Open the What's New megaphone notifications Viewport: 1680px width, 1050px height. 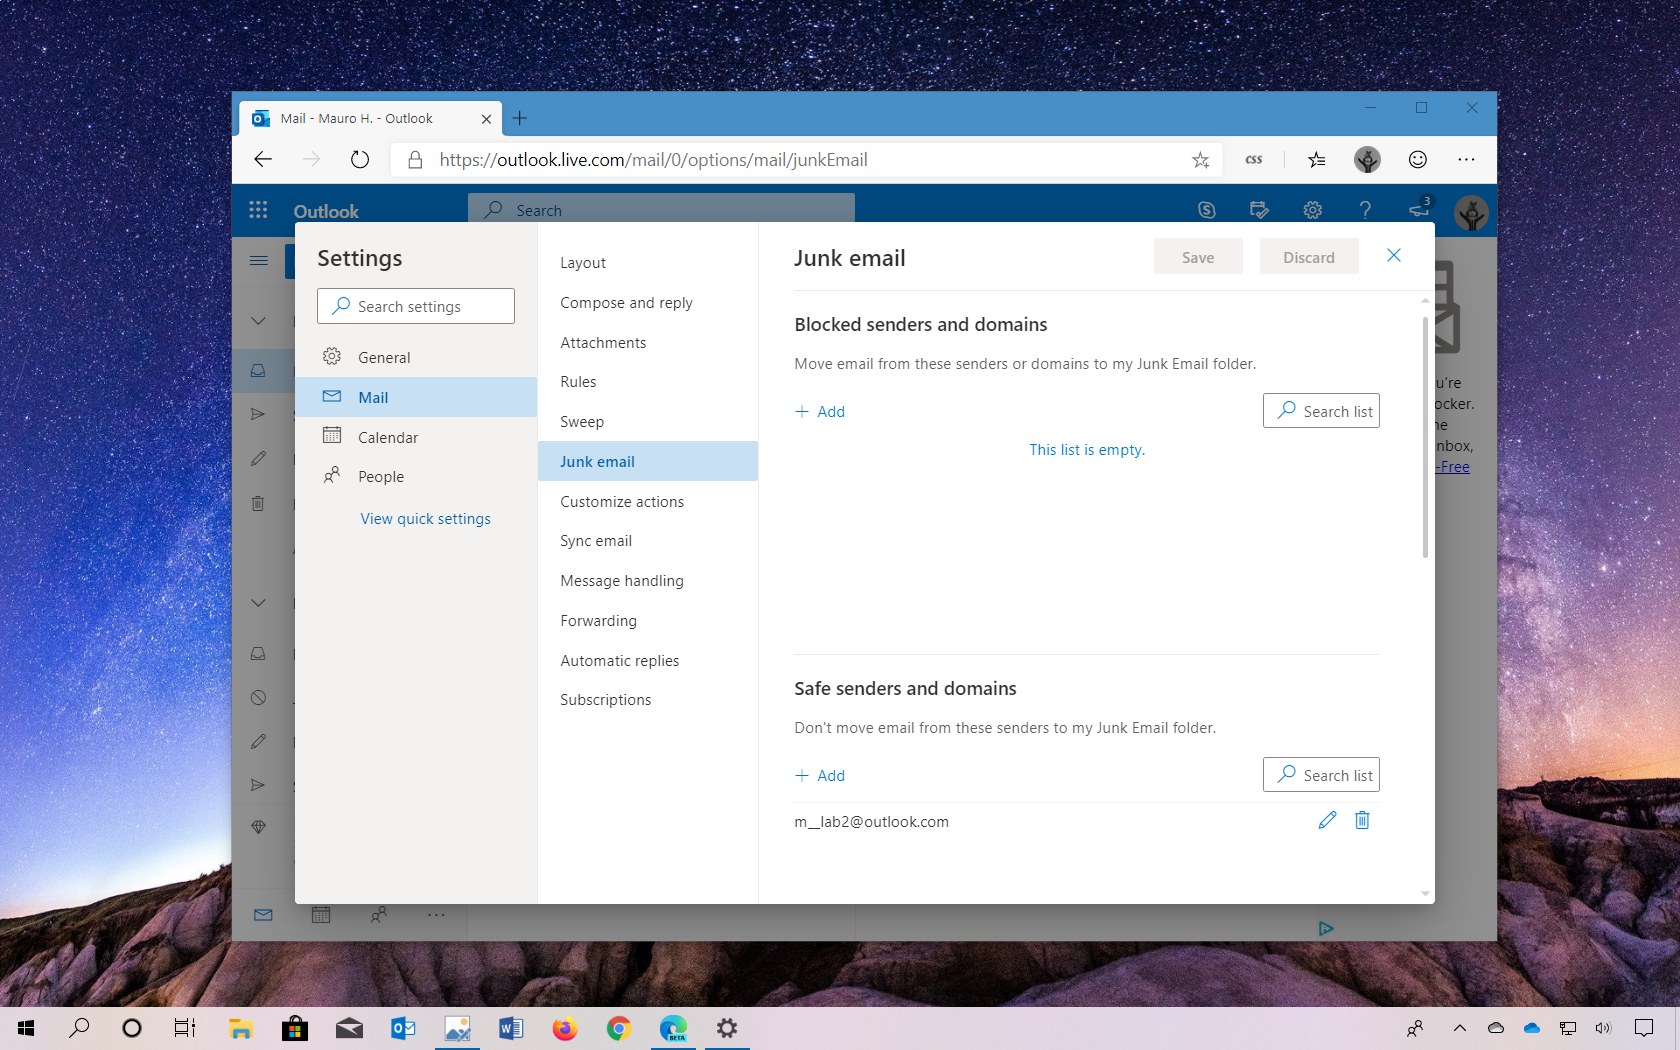[x=1418, y=210]
